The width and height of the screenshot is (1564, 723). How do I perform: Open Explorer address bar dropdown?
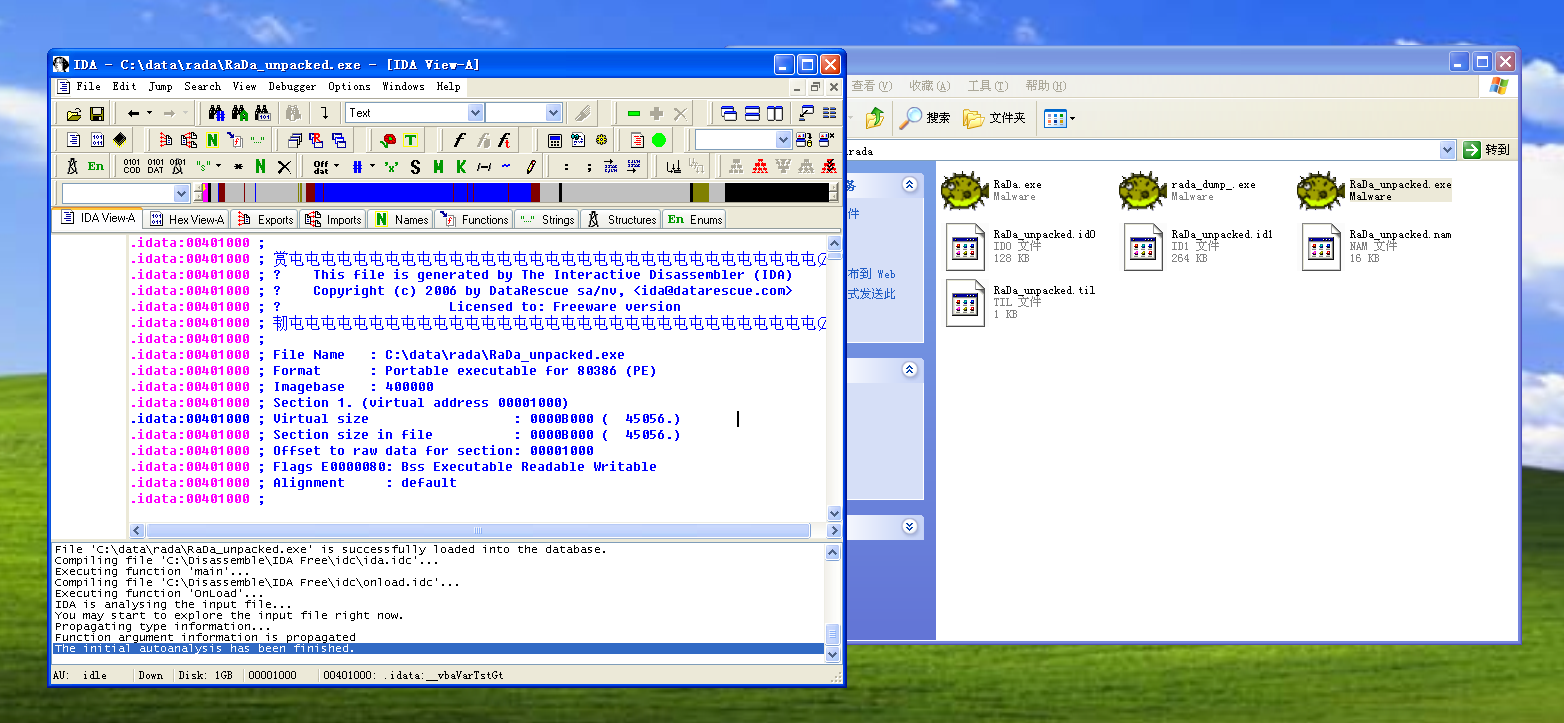point(1447,150)
